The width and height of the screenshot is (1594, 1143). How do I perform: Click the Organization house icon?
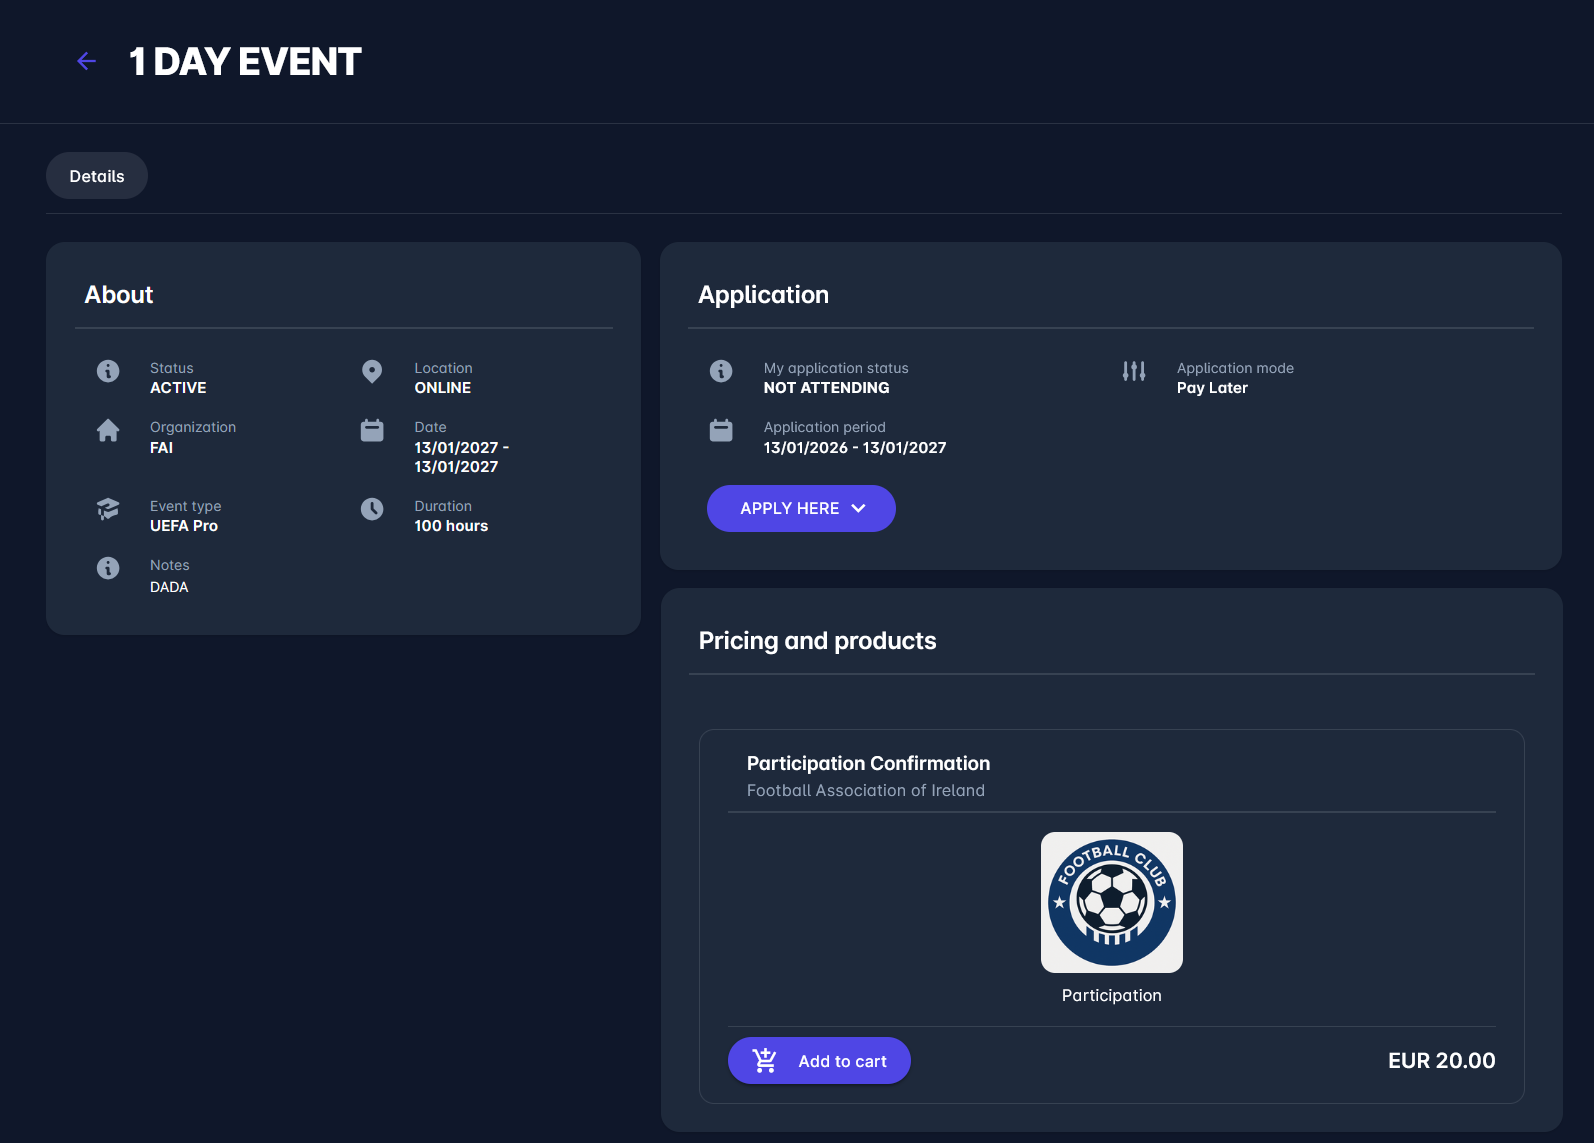point(108,430)
